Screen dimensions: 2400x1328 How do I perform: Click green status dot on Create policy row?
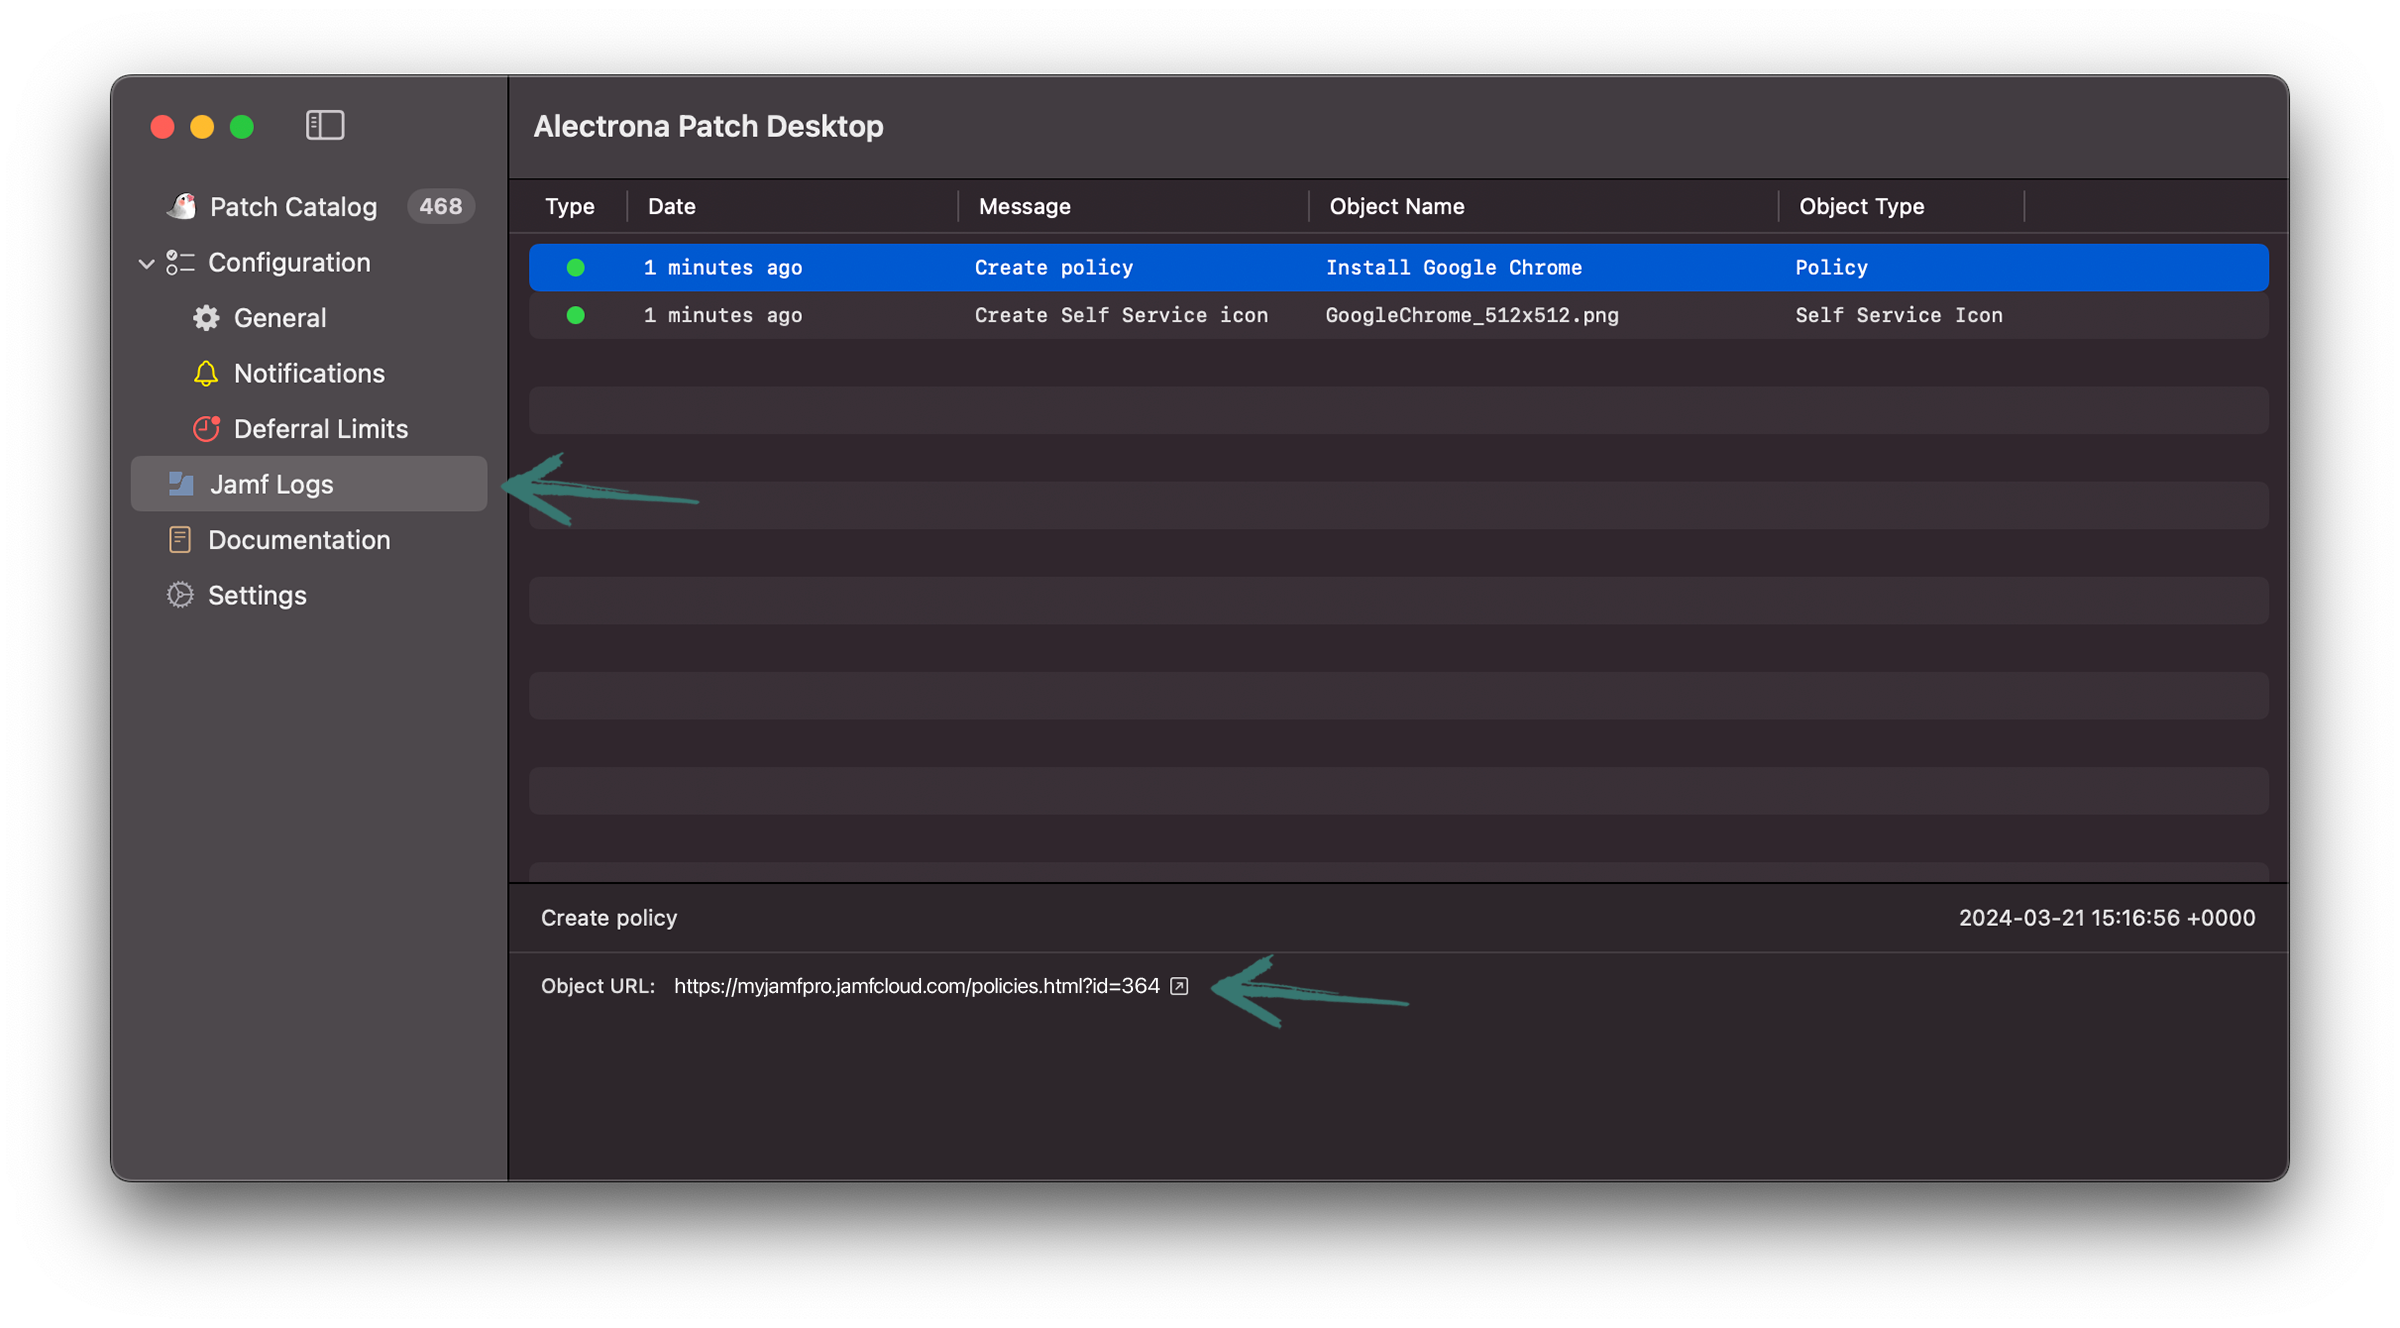tap(575, 267)
